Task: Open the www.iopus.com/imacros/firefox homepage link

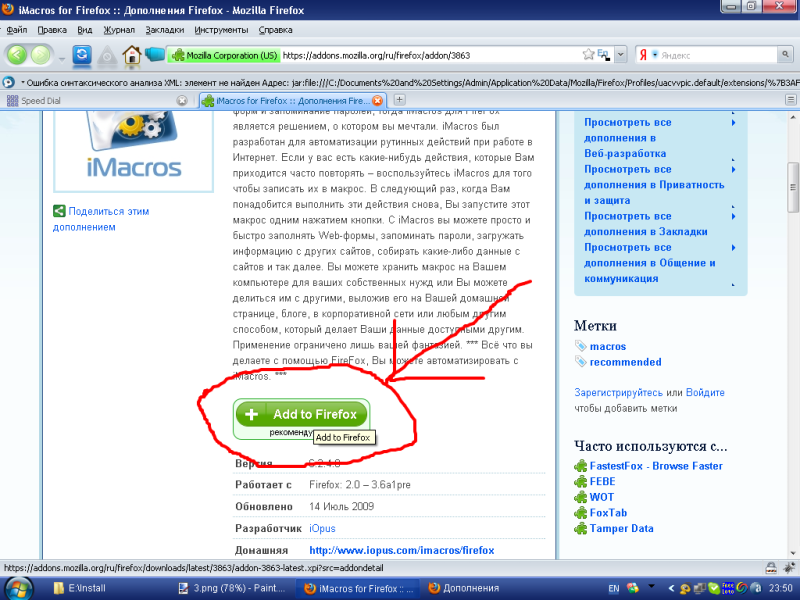Action: [x=402, y=551]
